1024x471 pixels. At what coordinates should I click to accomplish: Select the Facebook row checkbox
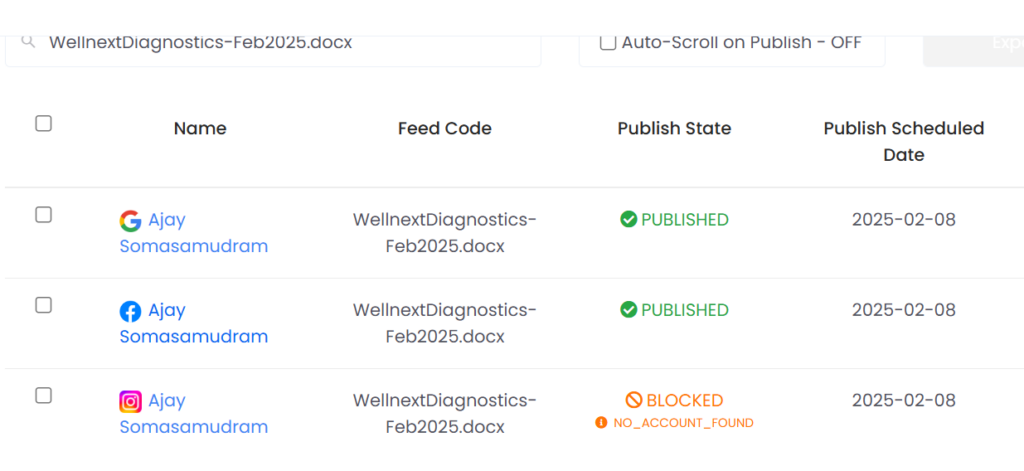point(43,305)
